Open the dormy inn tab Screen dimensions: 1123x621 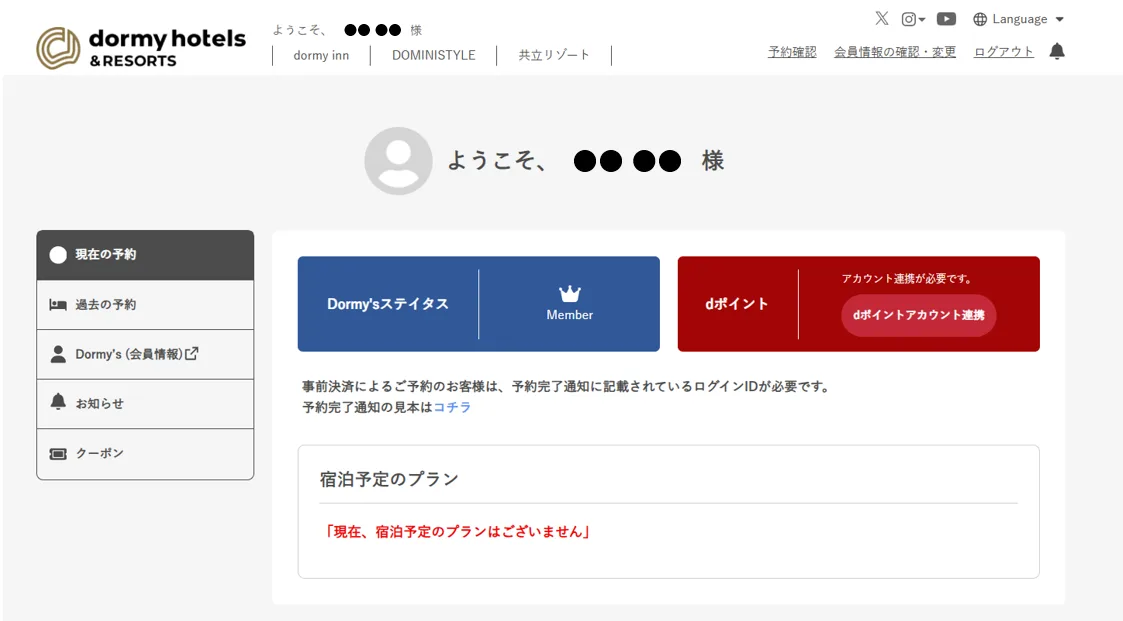[x=321, y=55]
